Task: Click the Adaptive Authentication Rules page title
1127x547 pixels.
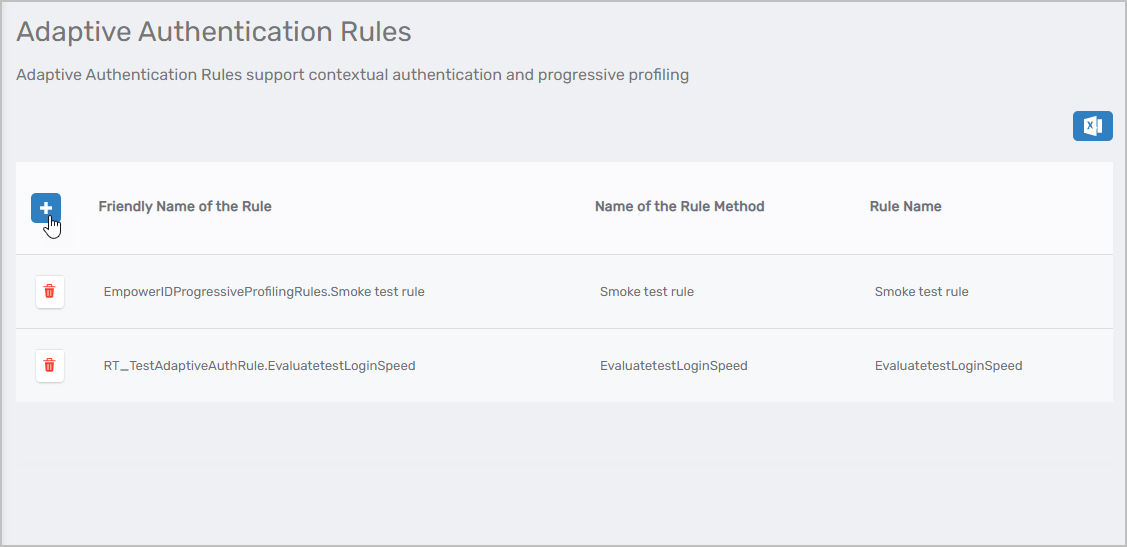Action: click(214, 32)
